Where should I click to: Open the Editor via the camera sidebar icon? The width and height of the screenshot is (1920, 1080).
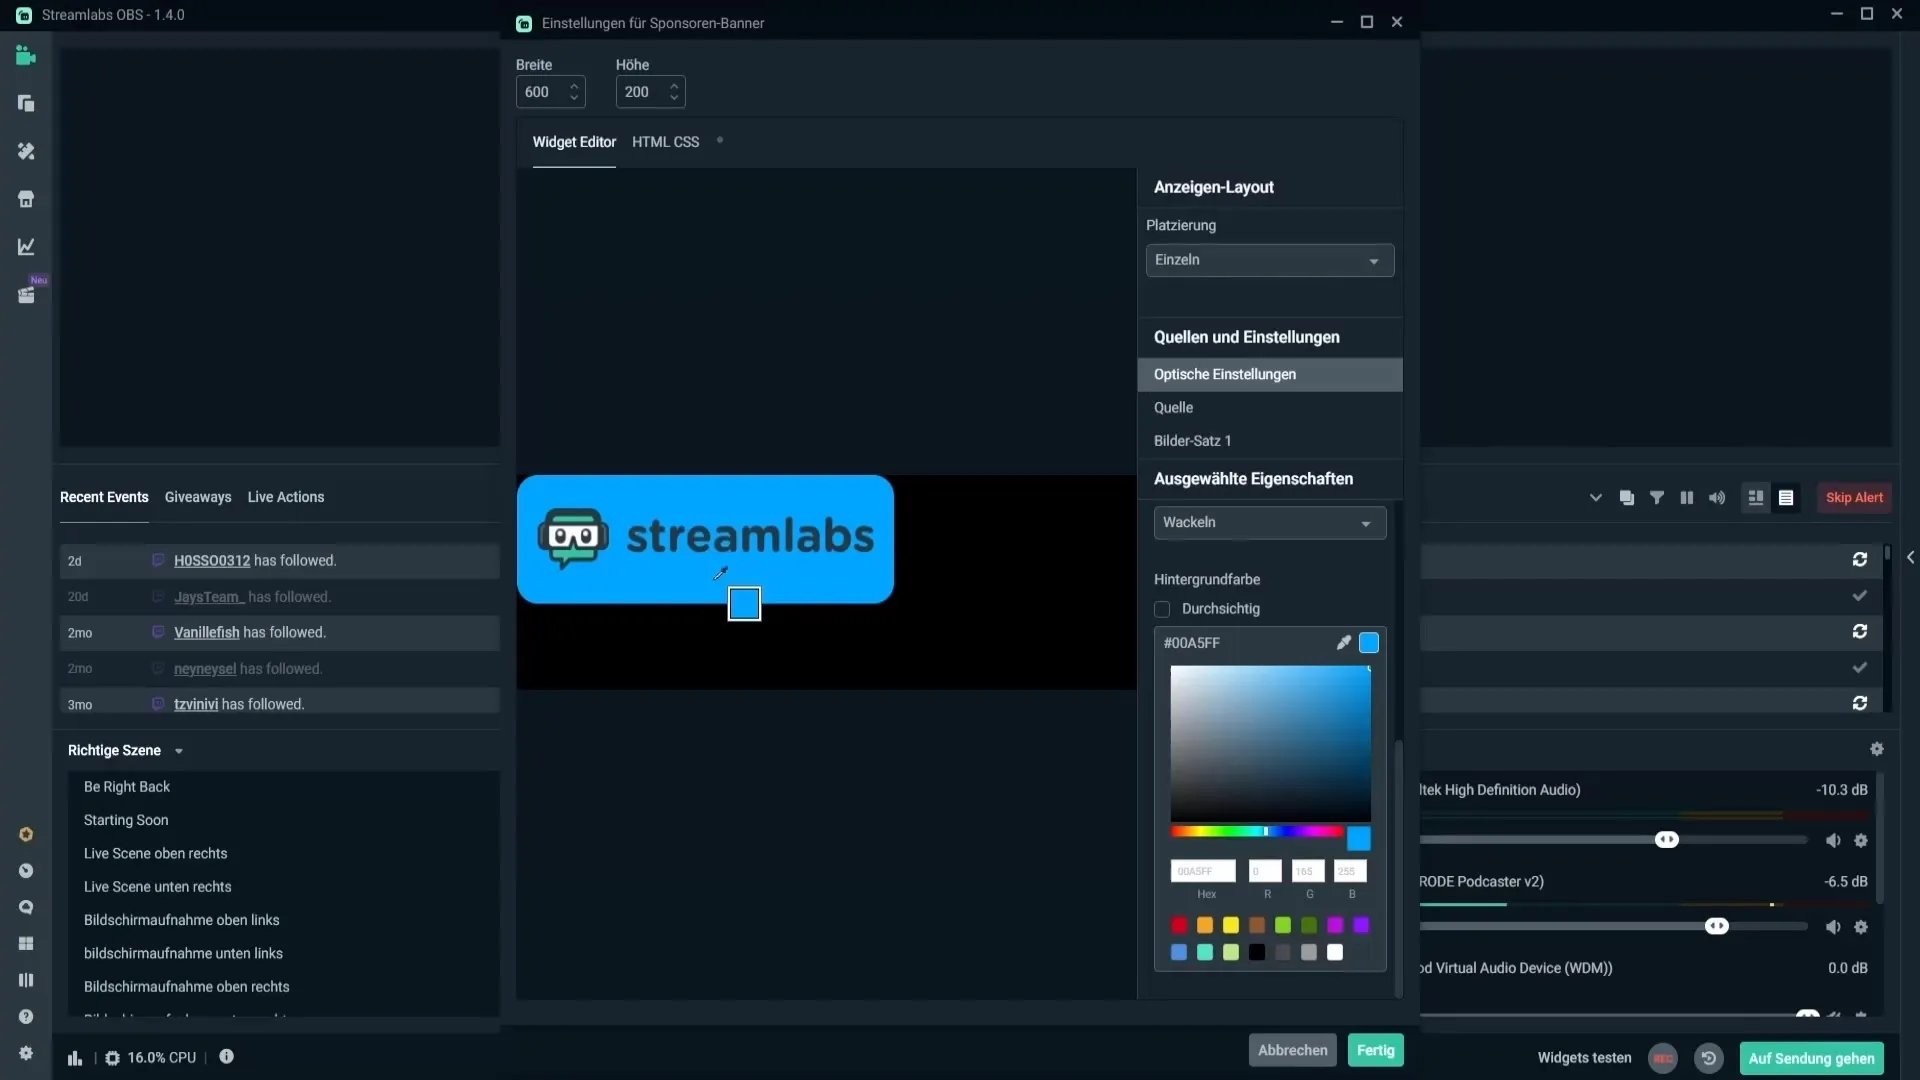click(x=26, y=56)
